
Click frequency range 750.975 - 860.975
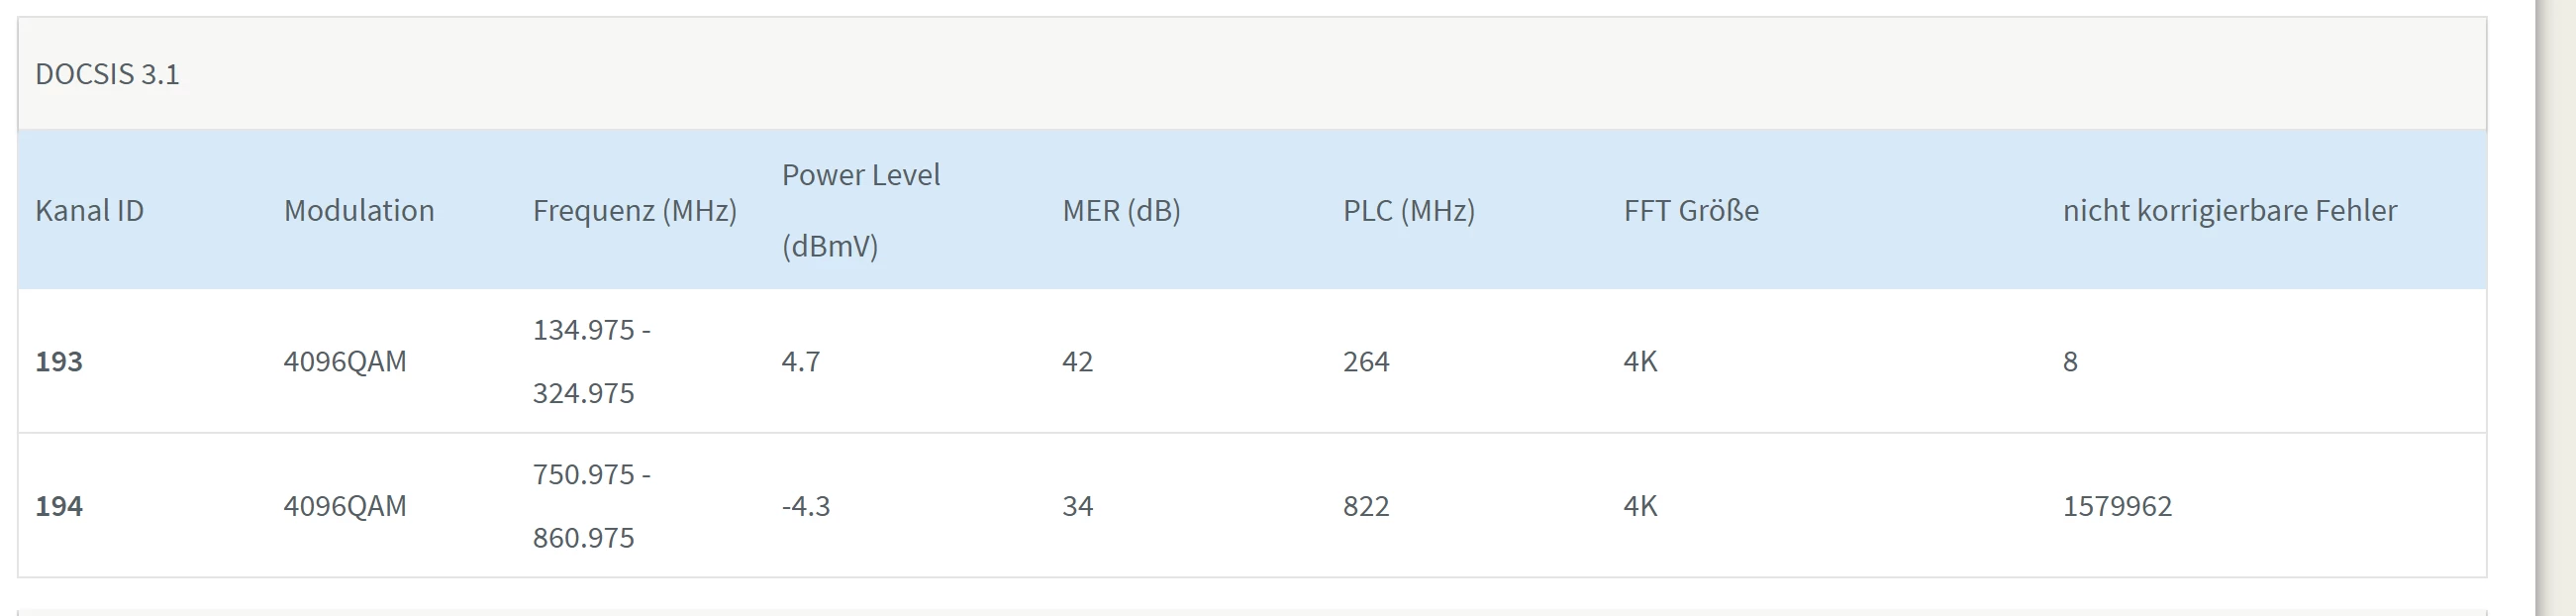click(590, 506)
